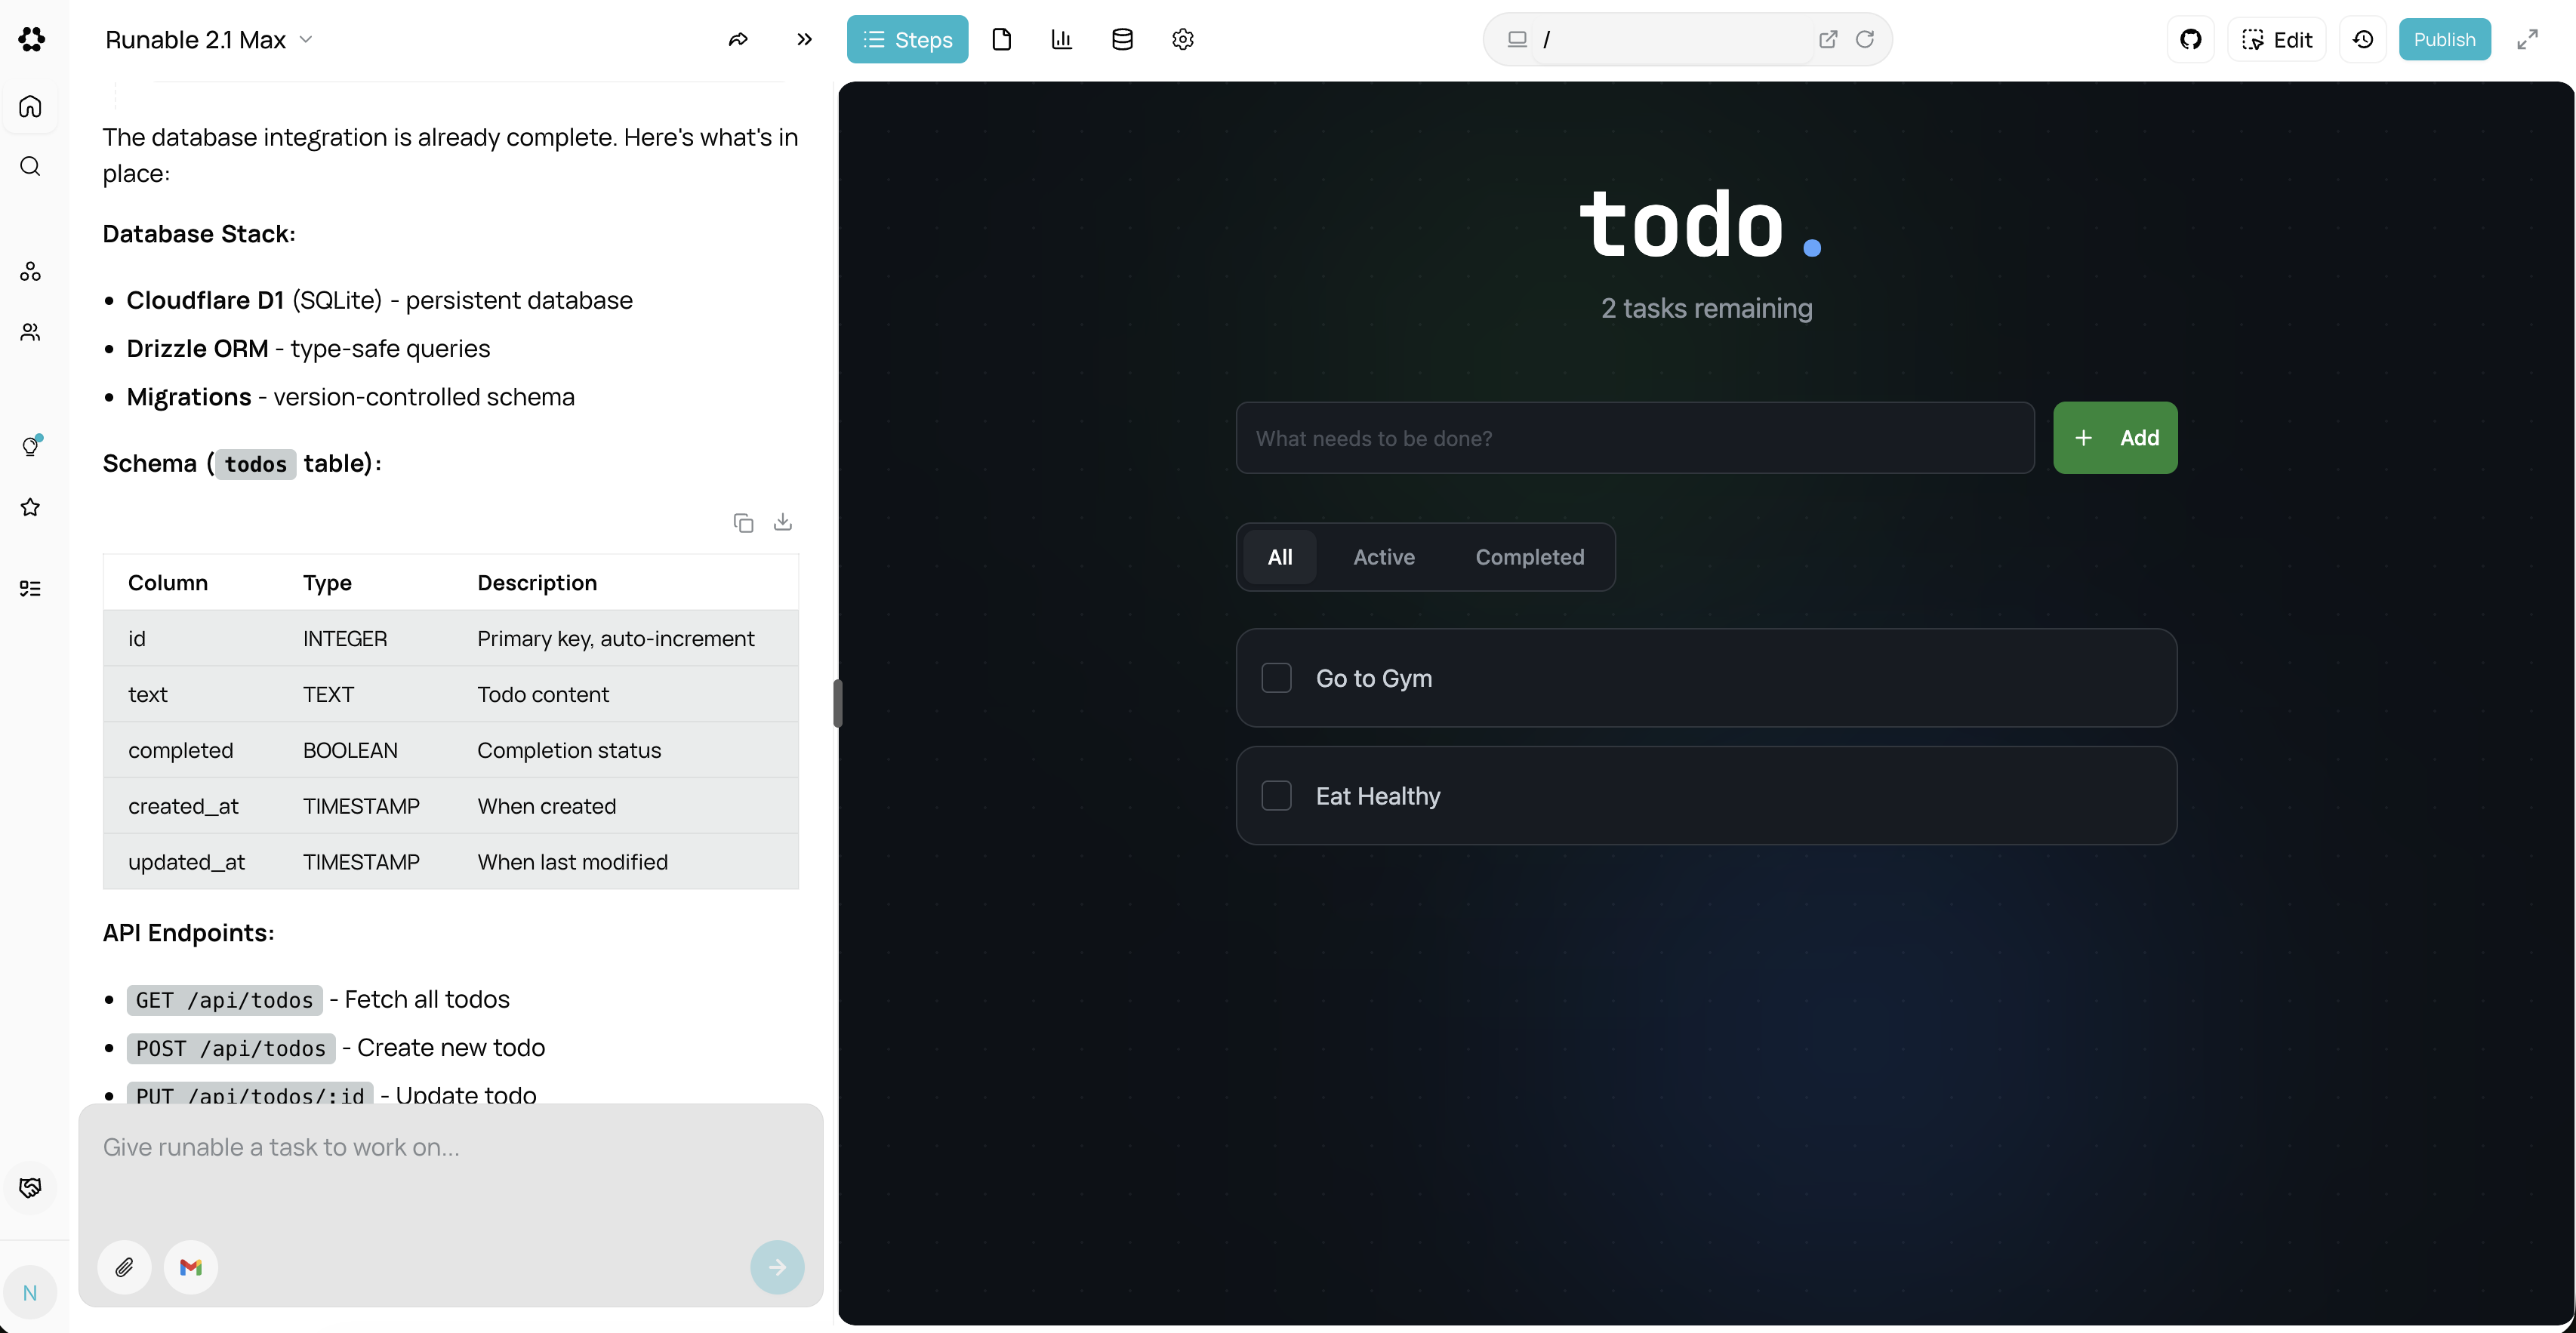2576x1333 pixels.
Task: Attach a file with the paperclip icon
Action: (124, 1267)
